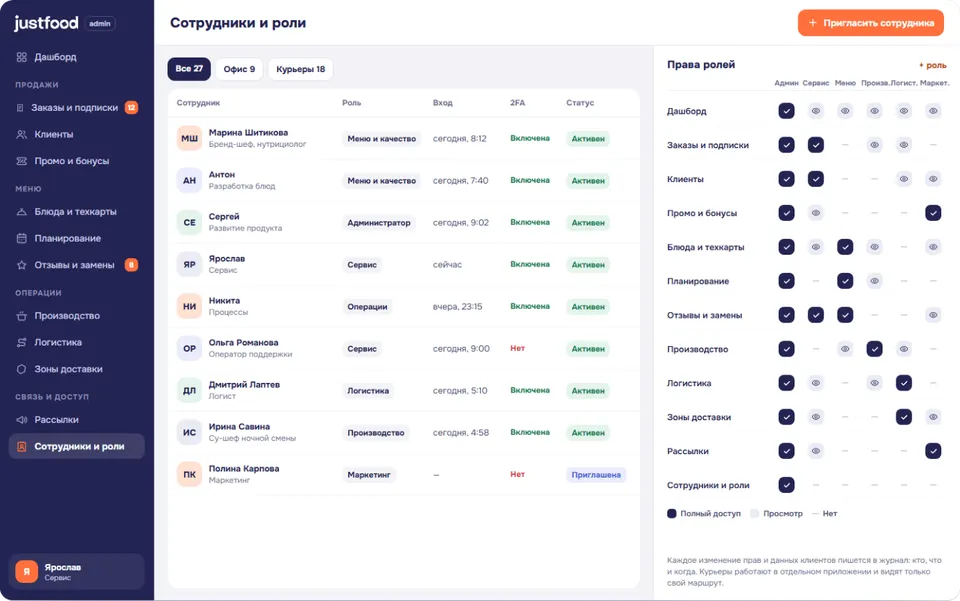Open the admin label next to logo
Image resolution: width=960 pixels, height=601 pixels.
[x=100, y=24]
